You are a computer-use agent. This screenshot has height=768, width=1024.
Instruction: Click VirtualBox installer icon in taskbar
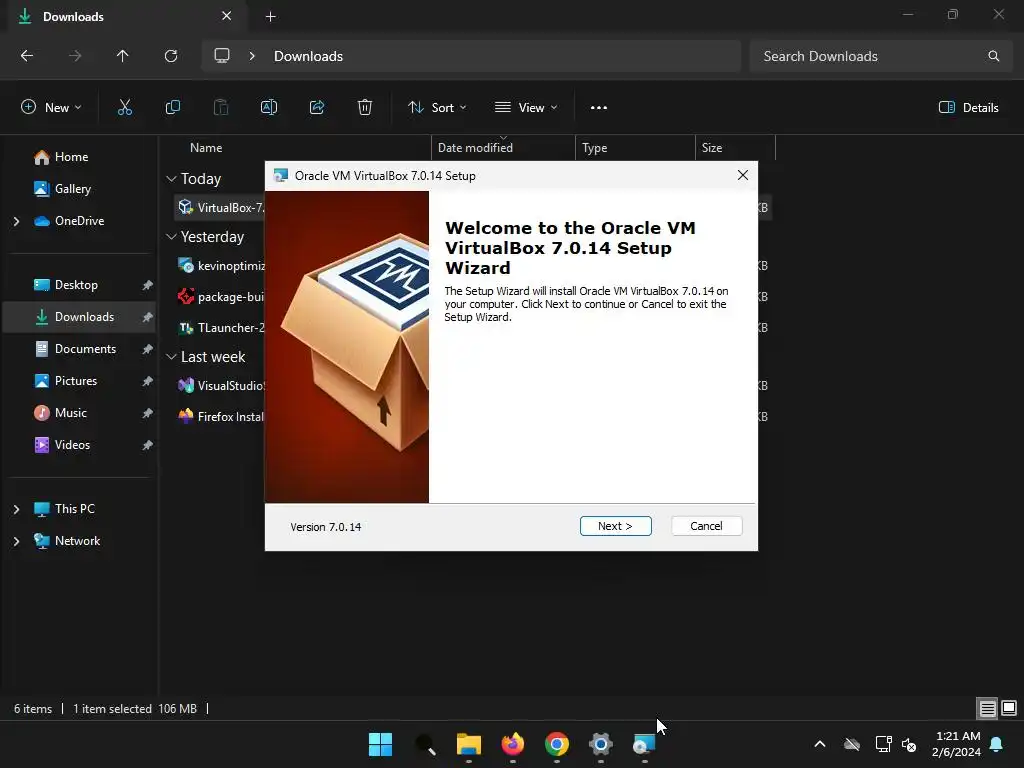click(x=645, y=744)
